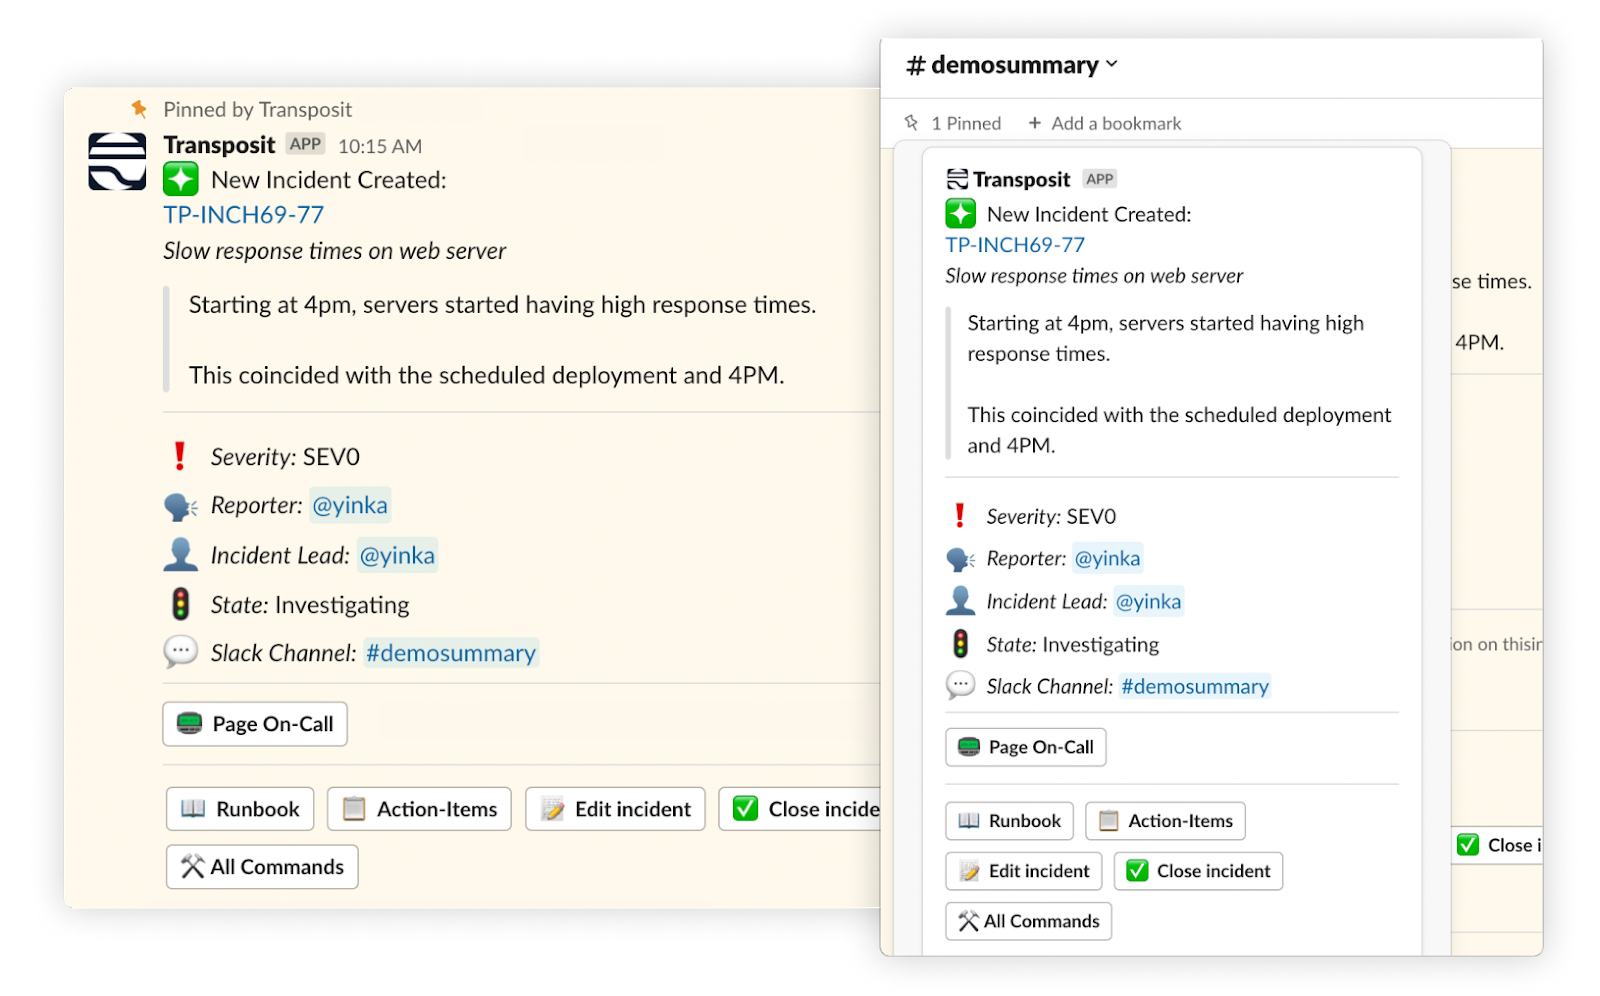The height and width of the screenshot is (996, 1600).
Task: Click the speaking head Reporter icon in popup
Action: 960,559
